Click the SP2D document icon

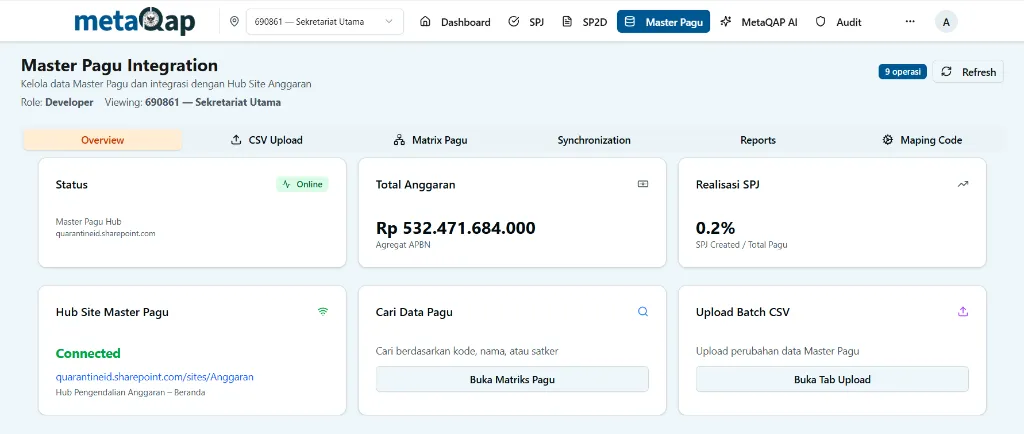click(x=567, y=22)
